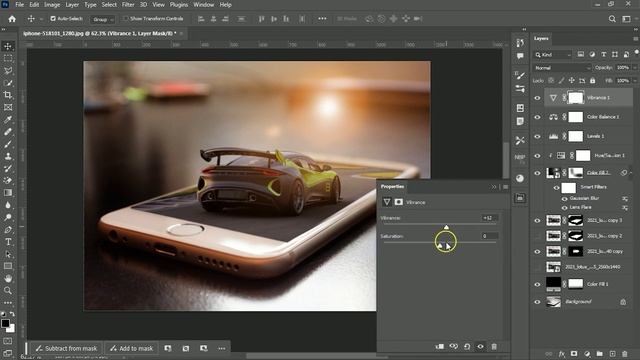
Task: Hide the Levels 1 layer
Action: tap(537, 136)
